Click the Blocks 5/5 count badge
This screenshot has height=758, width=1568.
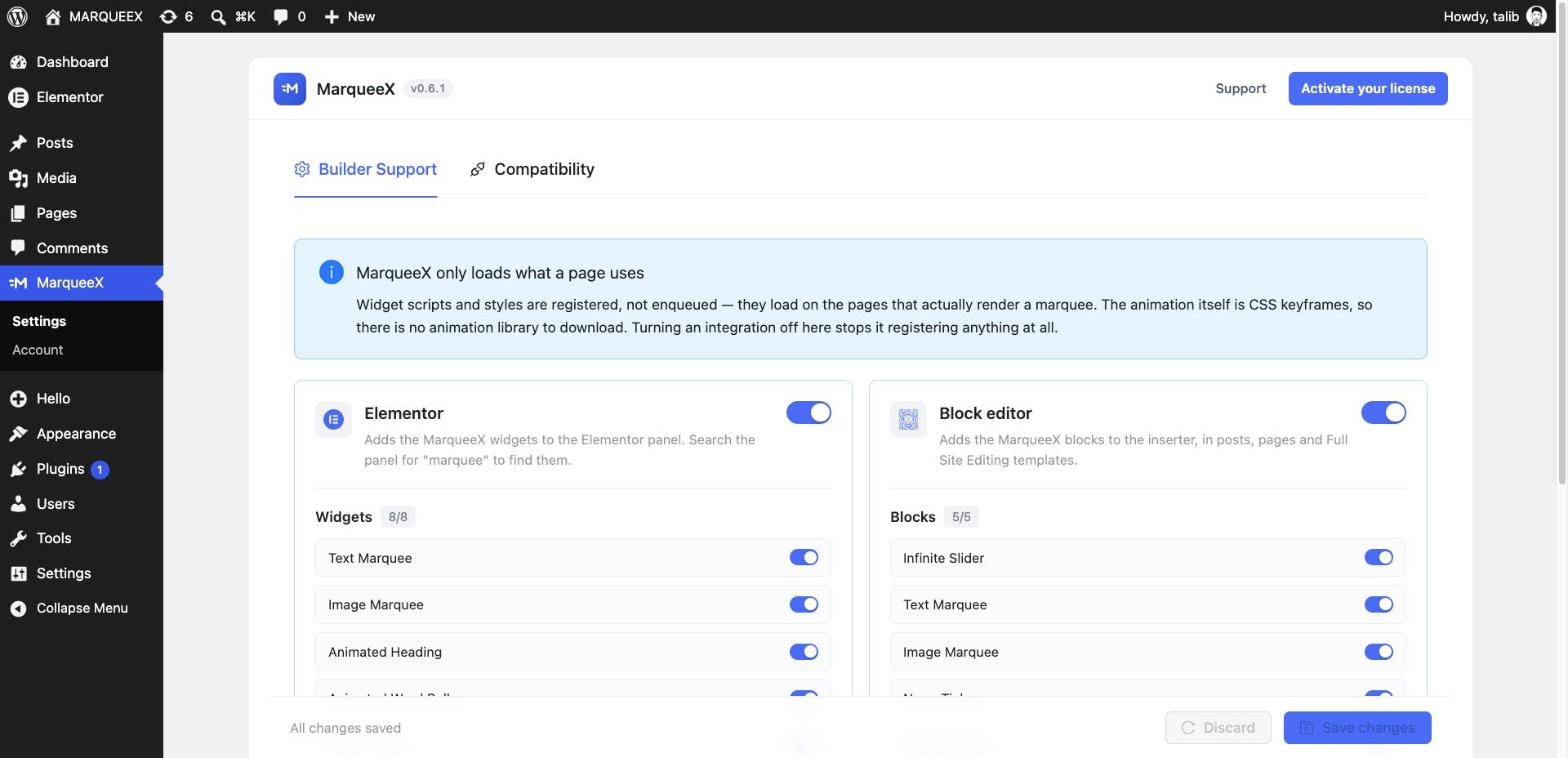point(961,517)
